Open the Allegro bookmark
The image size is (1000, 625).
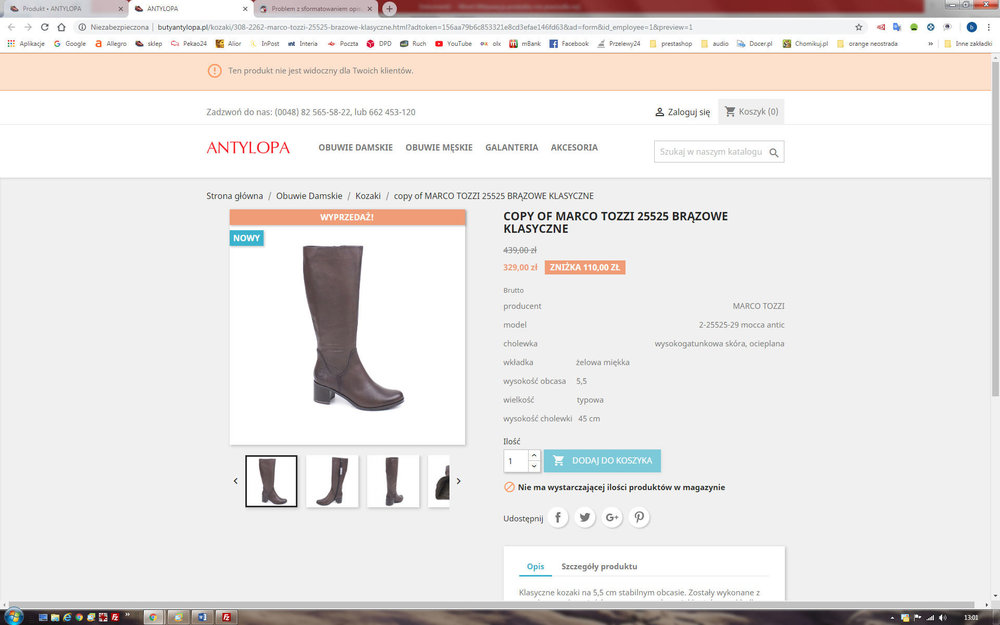[110, 43]
